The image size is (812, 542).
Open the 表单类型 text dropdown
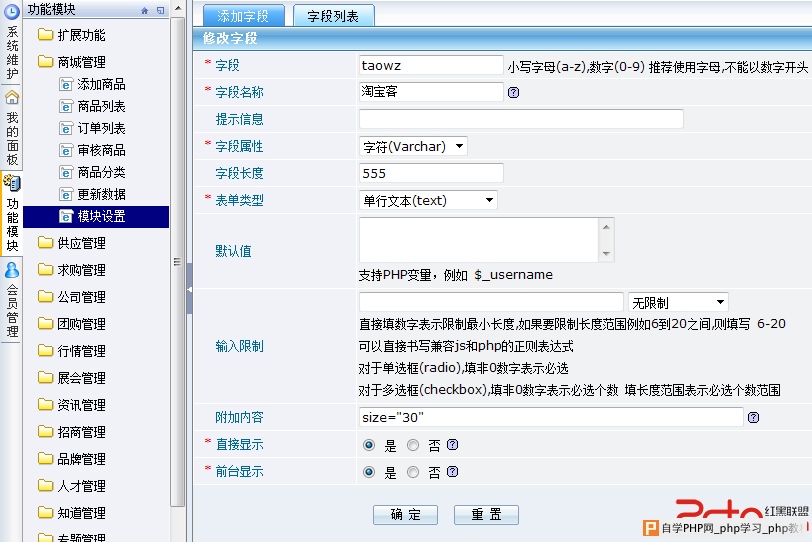coord(428,200)
